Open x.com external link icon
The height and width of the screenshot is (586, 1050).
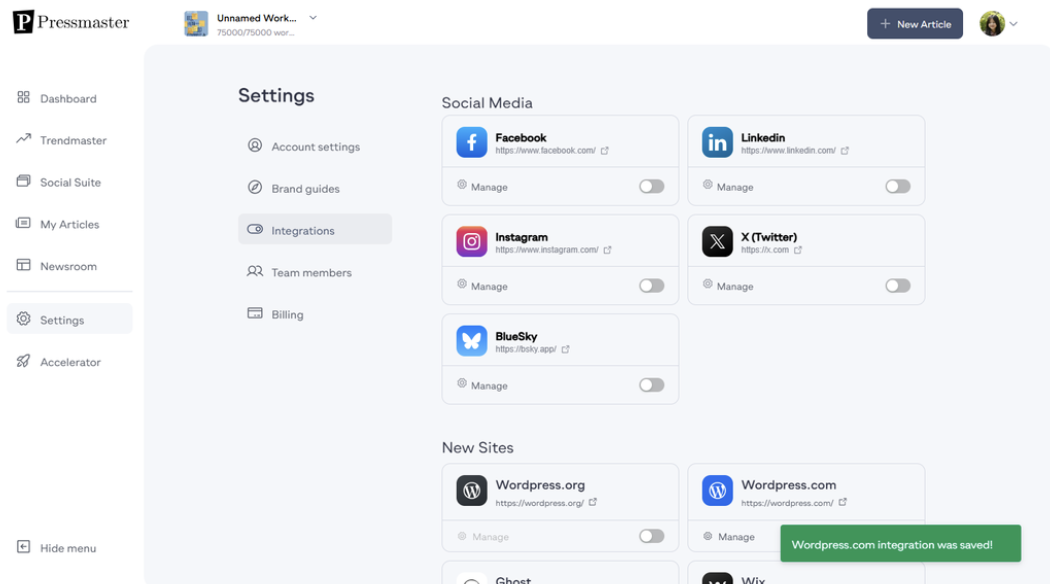pyautogui.click(x=798, y=250)
